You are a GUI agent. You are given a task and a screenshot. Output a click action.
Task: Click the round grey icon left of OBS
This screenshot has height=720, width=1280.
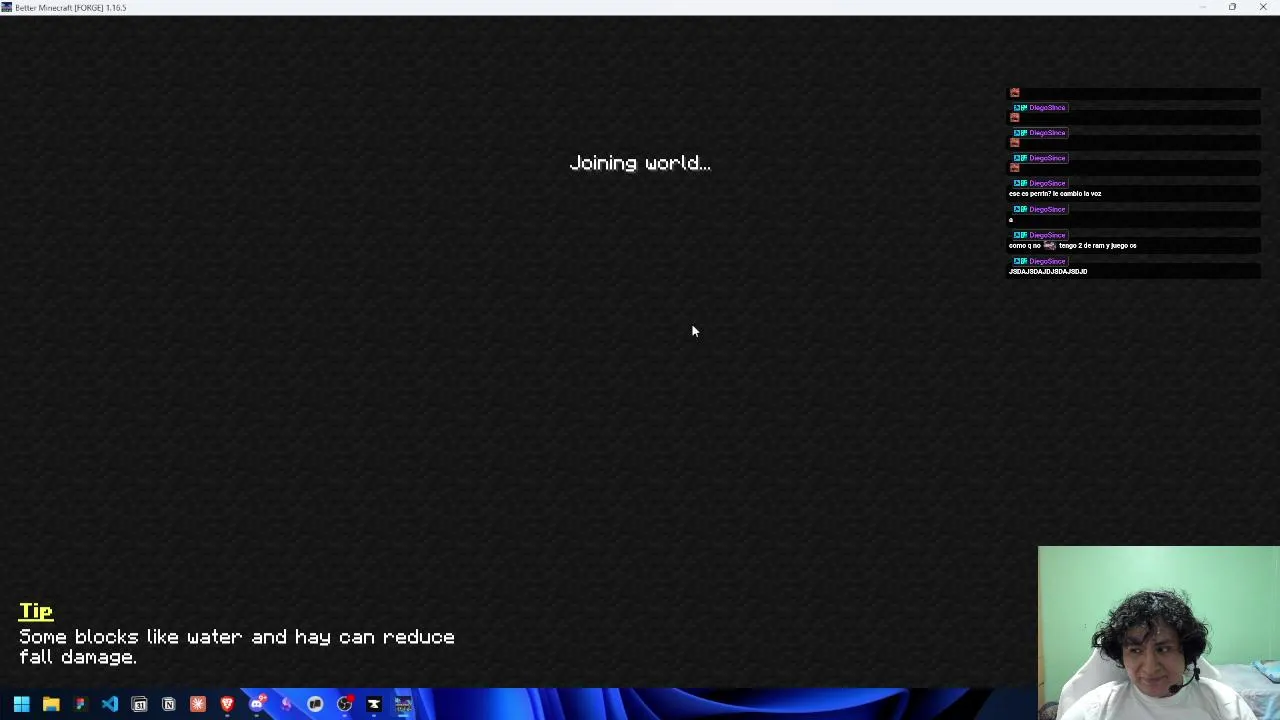pyautogui.click(x=315, y=704)
